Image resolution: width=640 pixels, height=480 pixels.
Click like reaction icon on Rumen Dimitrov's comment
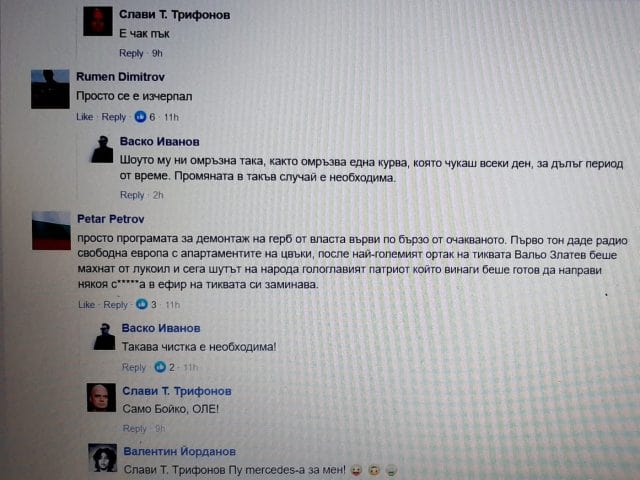[140, 117]
